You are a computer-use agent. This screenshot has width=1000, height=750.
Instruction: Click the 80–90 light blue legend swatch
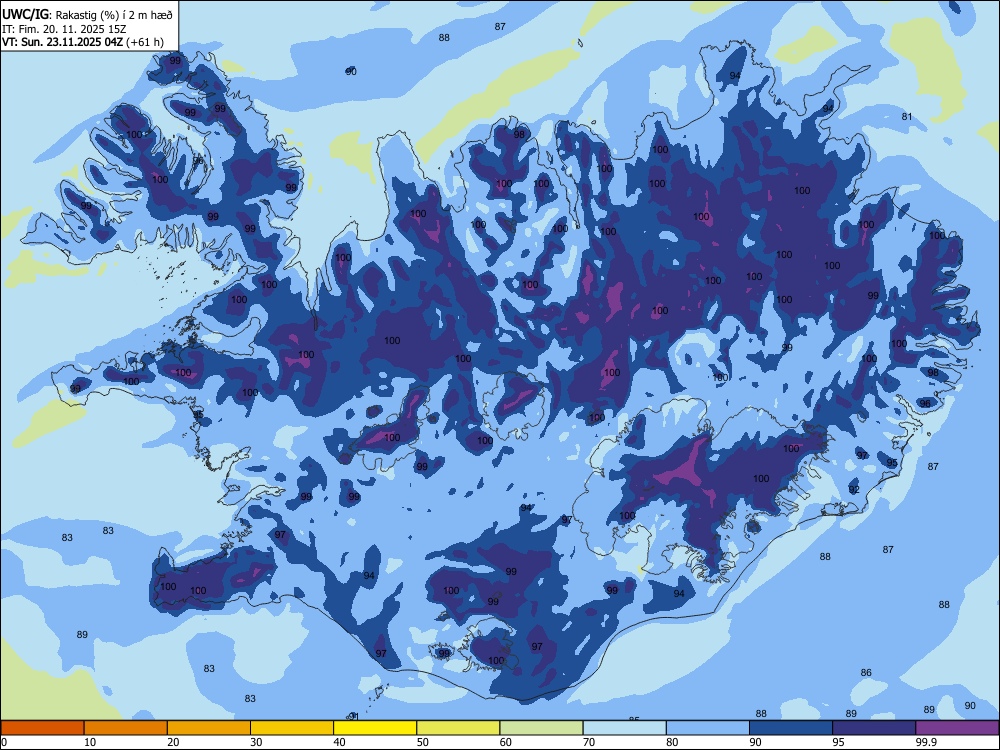pyautogui.click(x=708, y=728)
